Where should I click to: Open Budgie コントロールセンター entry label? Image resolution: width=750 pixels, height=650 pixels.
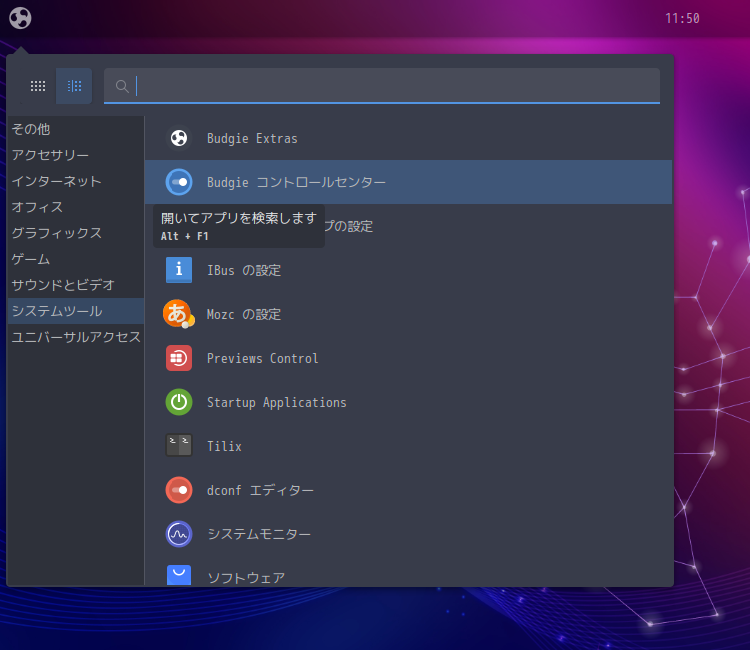(x=296, y=183)
